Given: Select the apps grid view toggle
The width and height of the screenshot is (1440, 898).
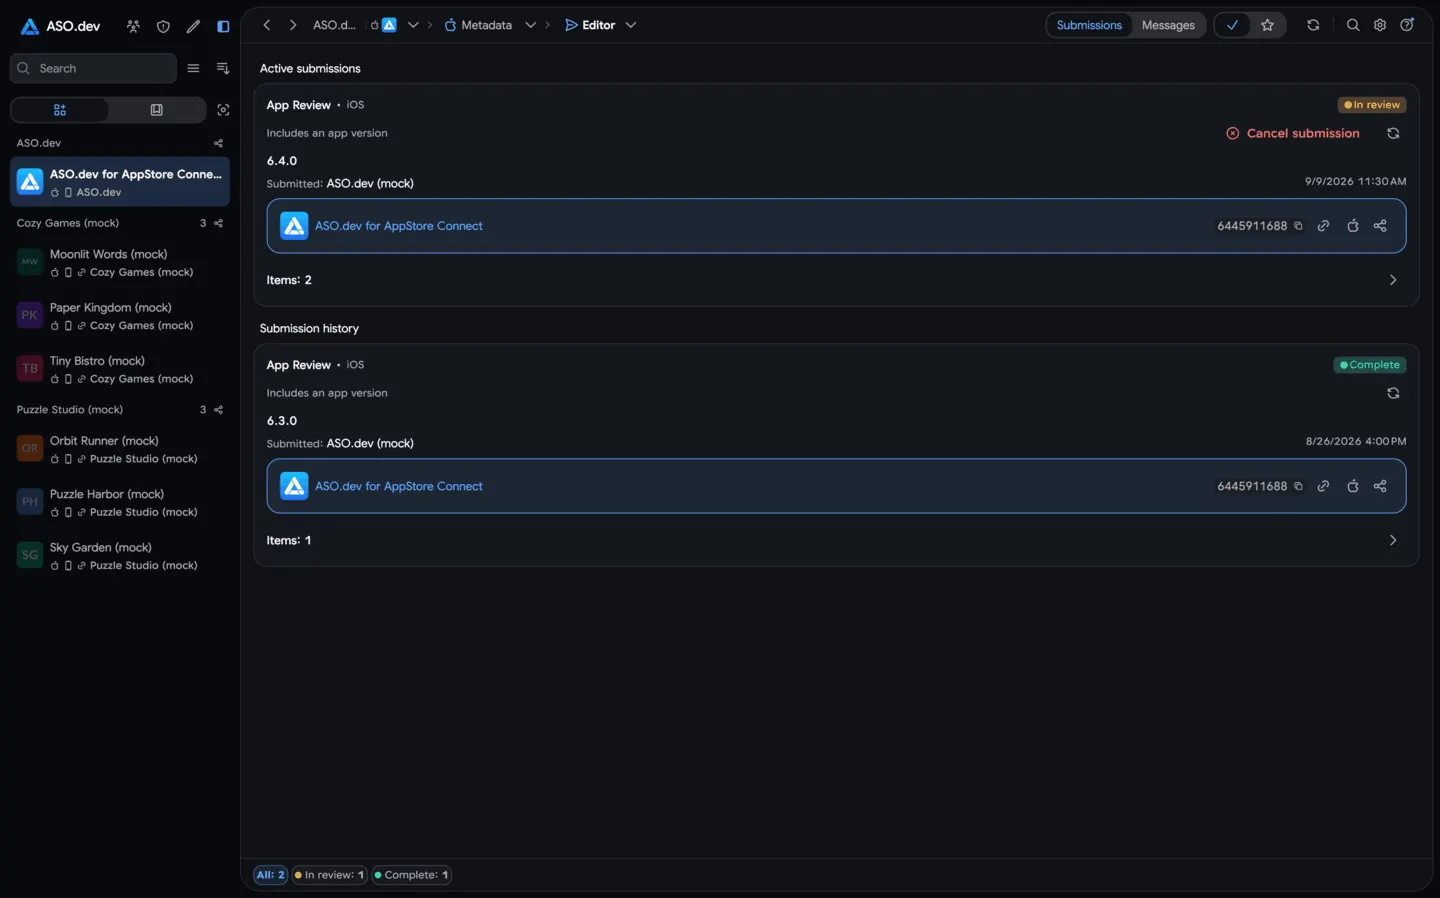Looking at the screenshot, I should tap(60, 110).
